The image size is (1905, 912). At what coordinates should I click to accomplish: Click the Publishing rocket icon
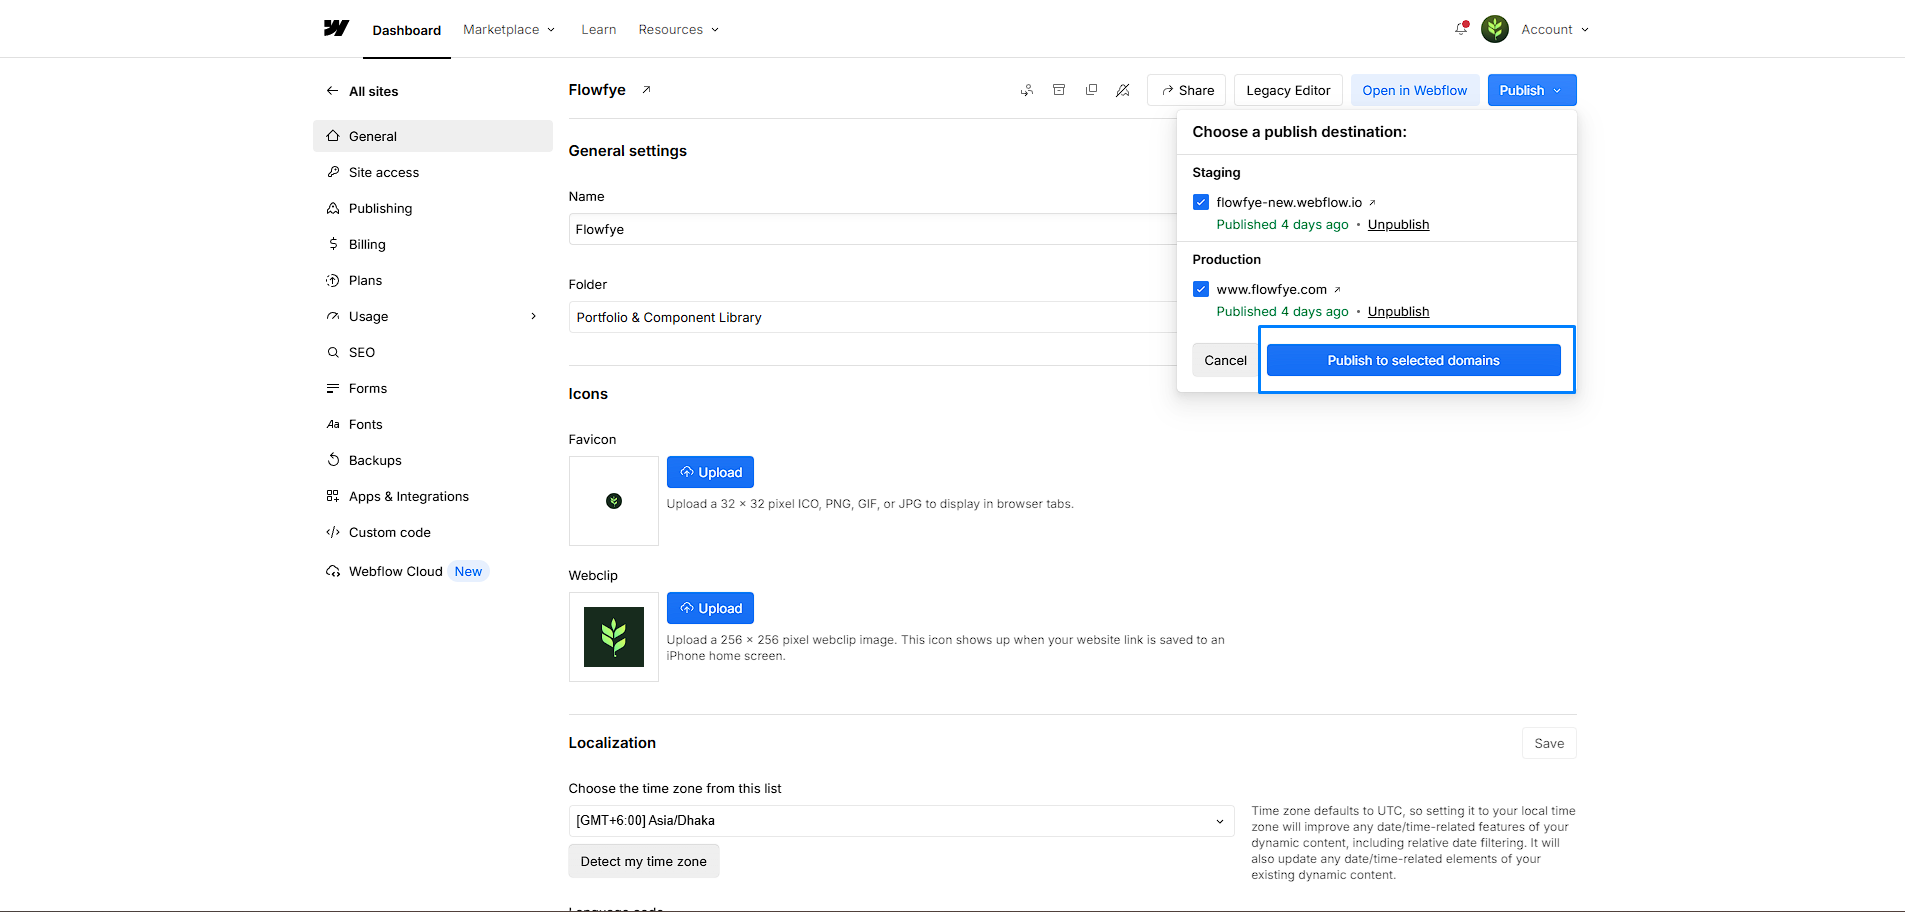[x=333, y=208]
